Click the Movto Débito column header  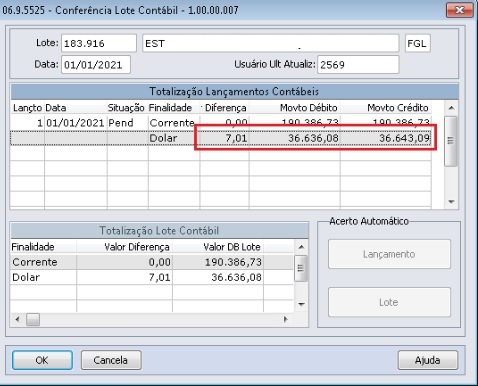309,108
